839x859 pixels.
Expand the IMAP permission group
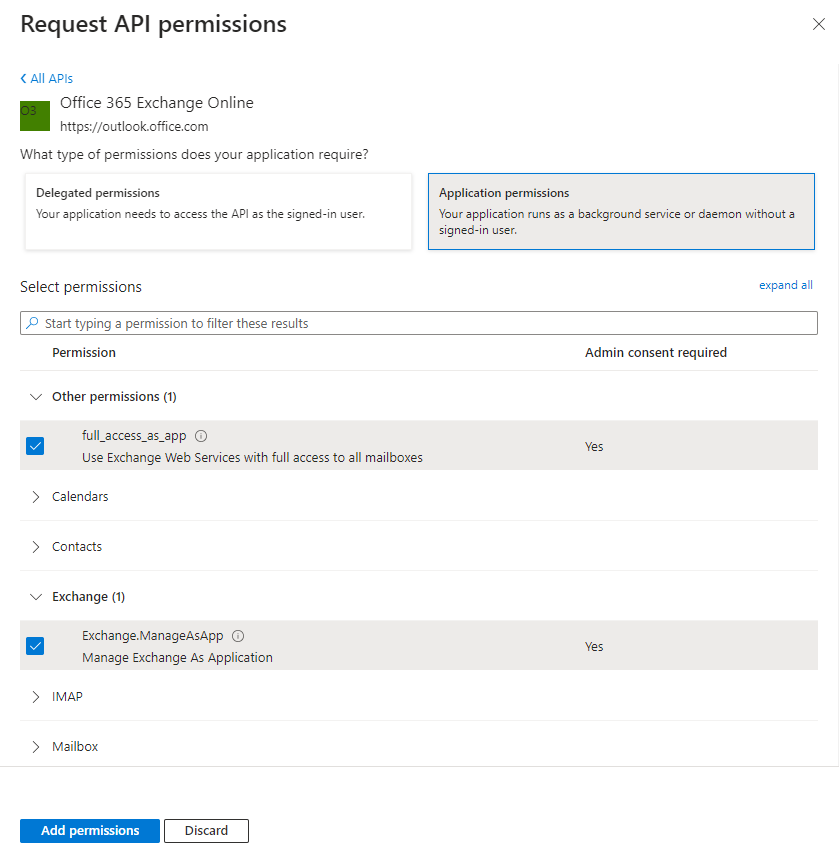point(36,697)
